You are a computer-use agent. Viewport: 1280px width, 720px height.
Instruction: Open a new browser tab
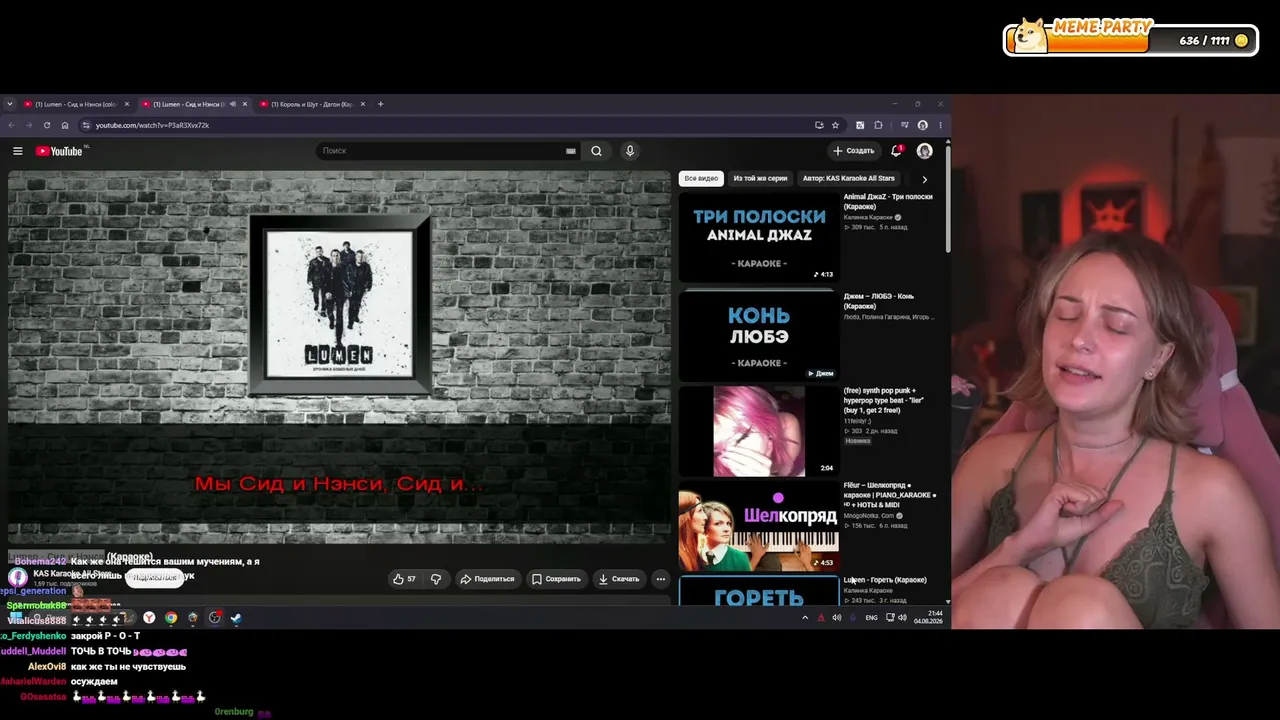coord(380,104)
